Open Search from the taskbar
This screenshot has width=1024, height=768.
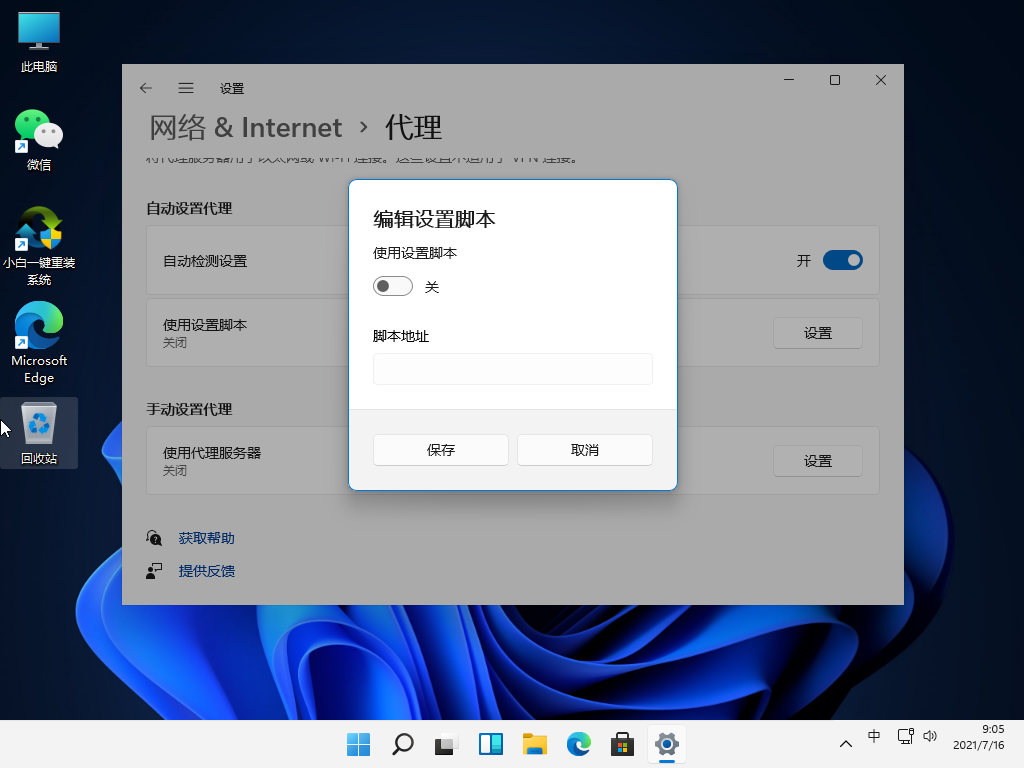(x=402, y=745)
